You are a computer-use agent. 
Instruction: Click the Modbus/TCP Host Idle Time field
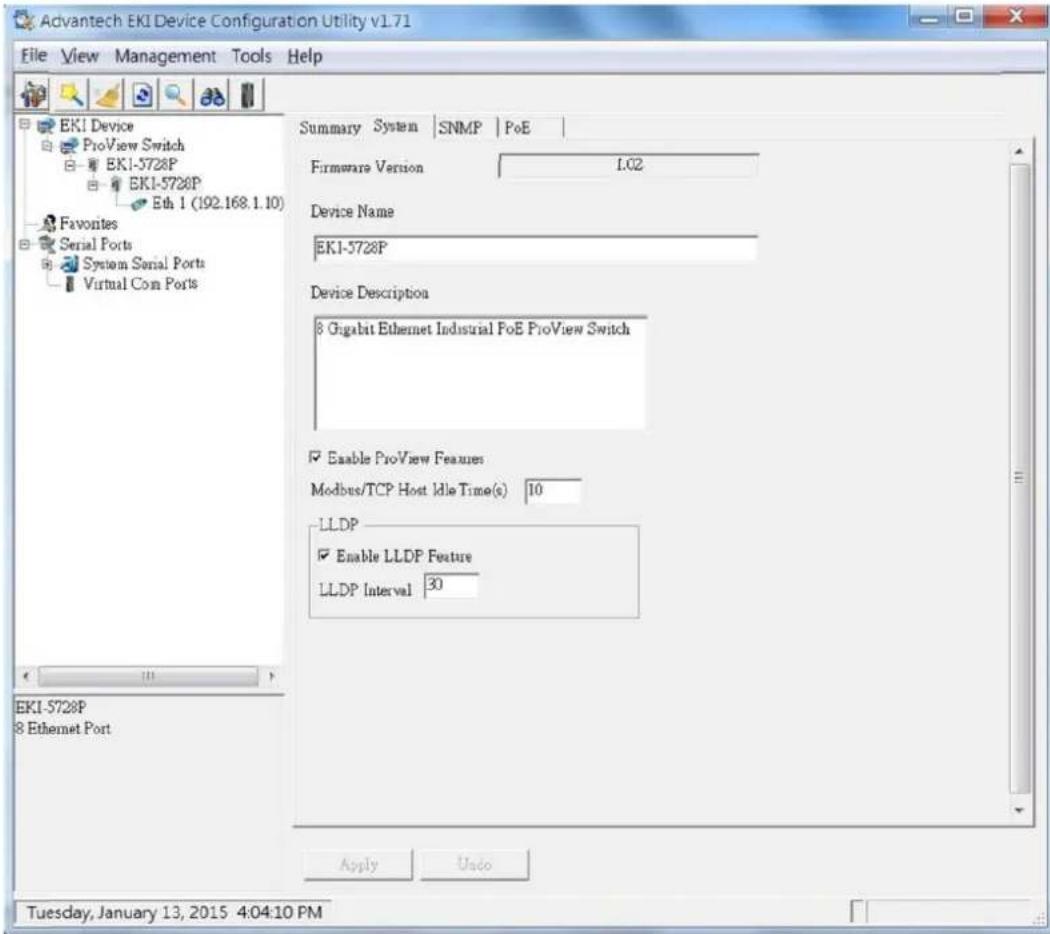(553, 491)
